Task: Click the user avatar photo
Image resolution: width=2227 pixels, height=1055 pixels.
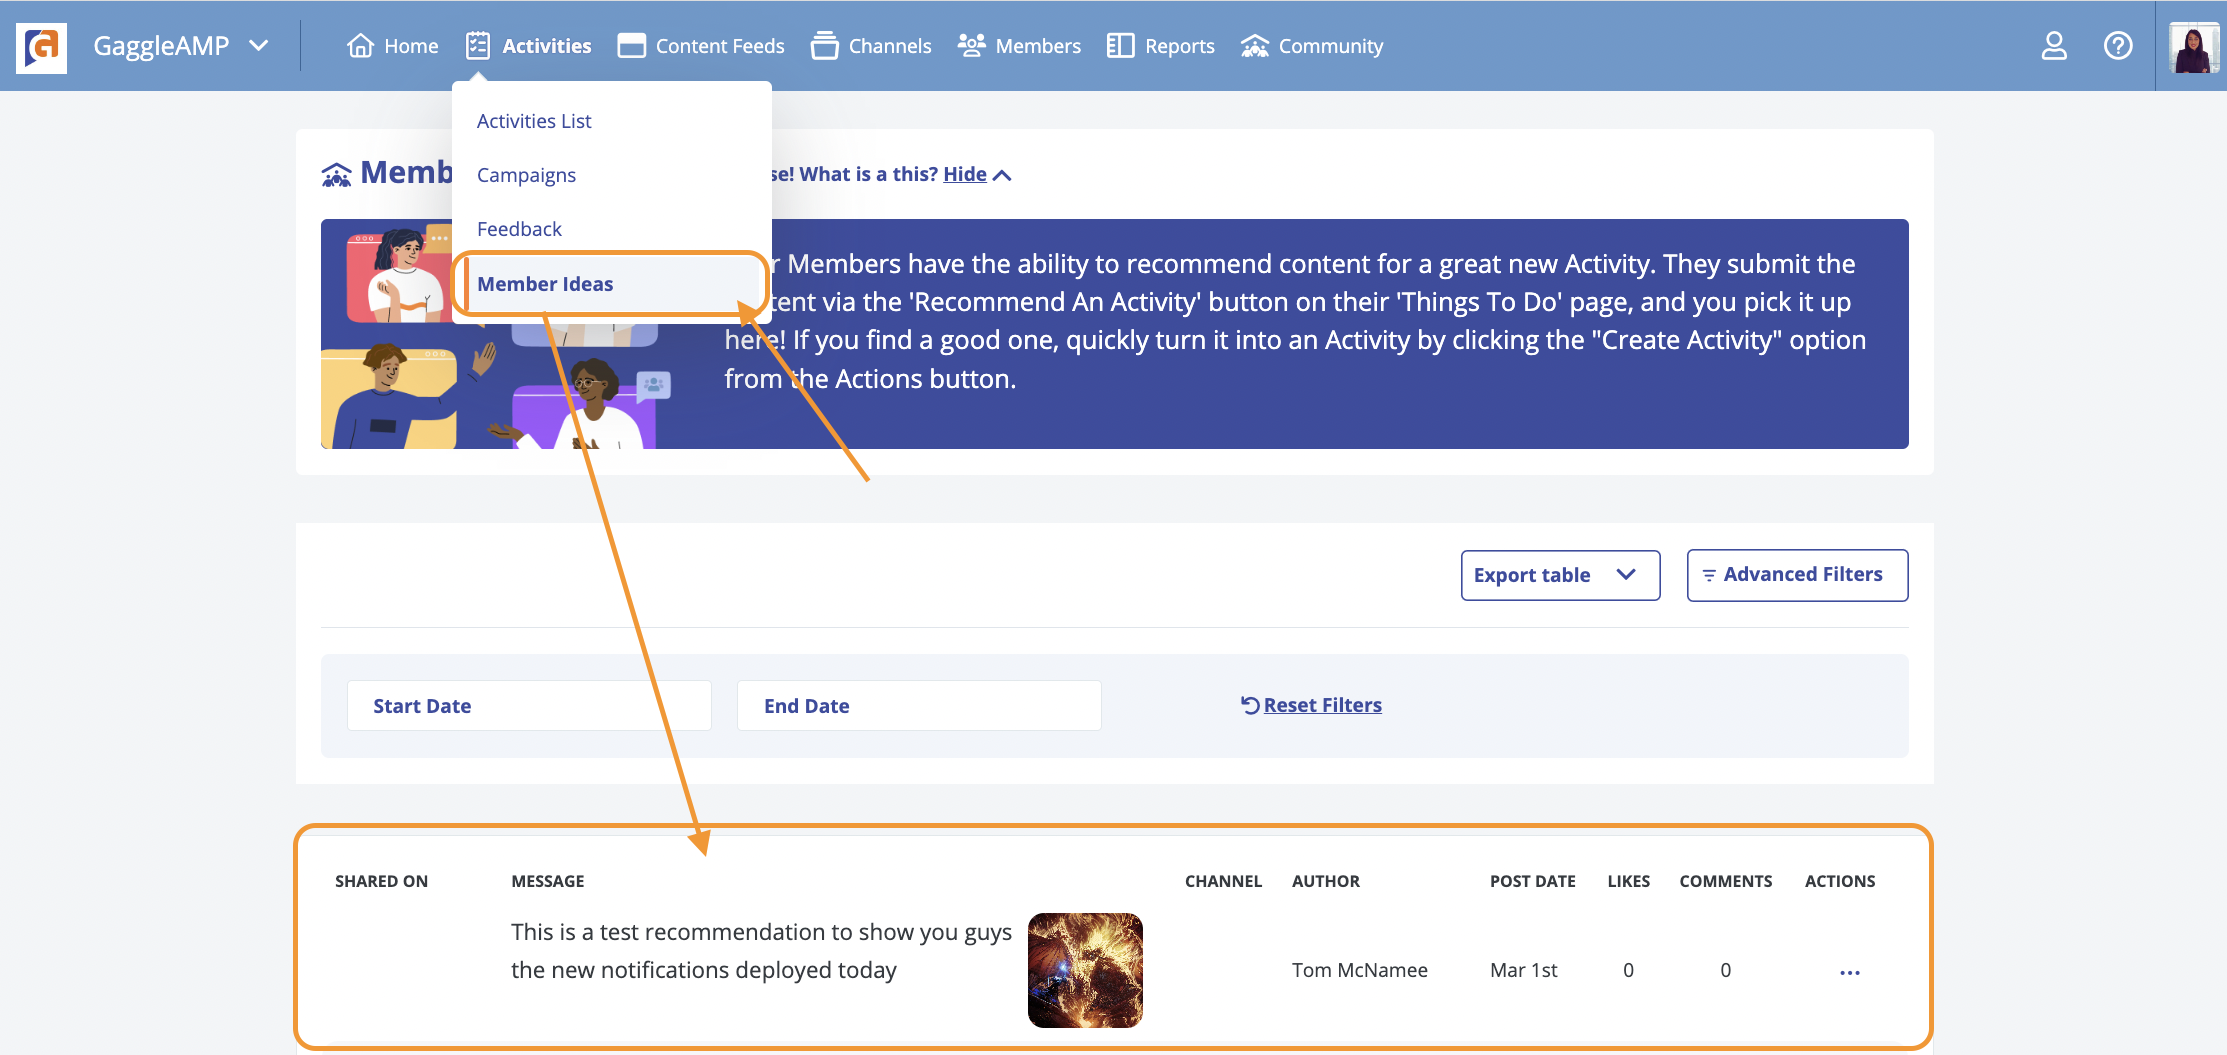Action: tap(2192, 47)
